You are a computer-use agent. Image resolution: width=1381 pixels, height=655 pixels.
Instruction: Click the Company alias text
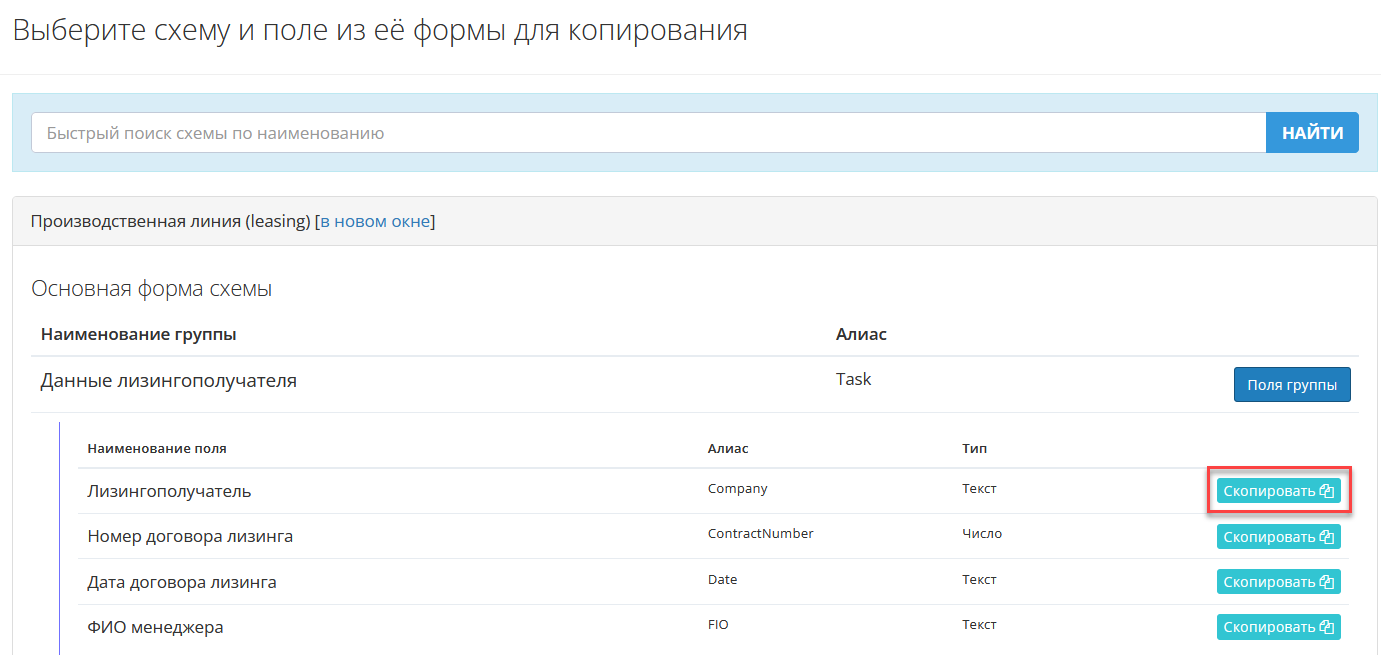pos(737,489)
